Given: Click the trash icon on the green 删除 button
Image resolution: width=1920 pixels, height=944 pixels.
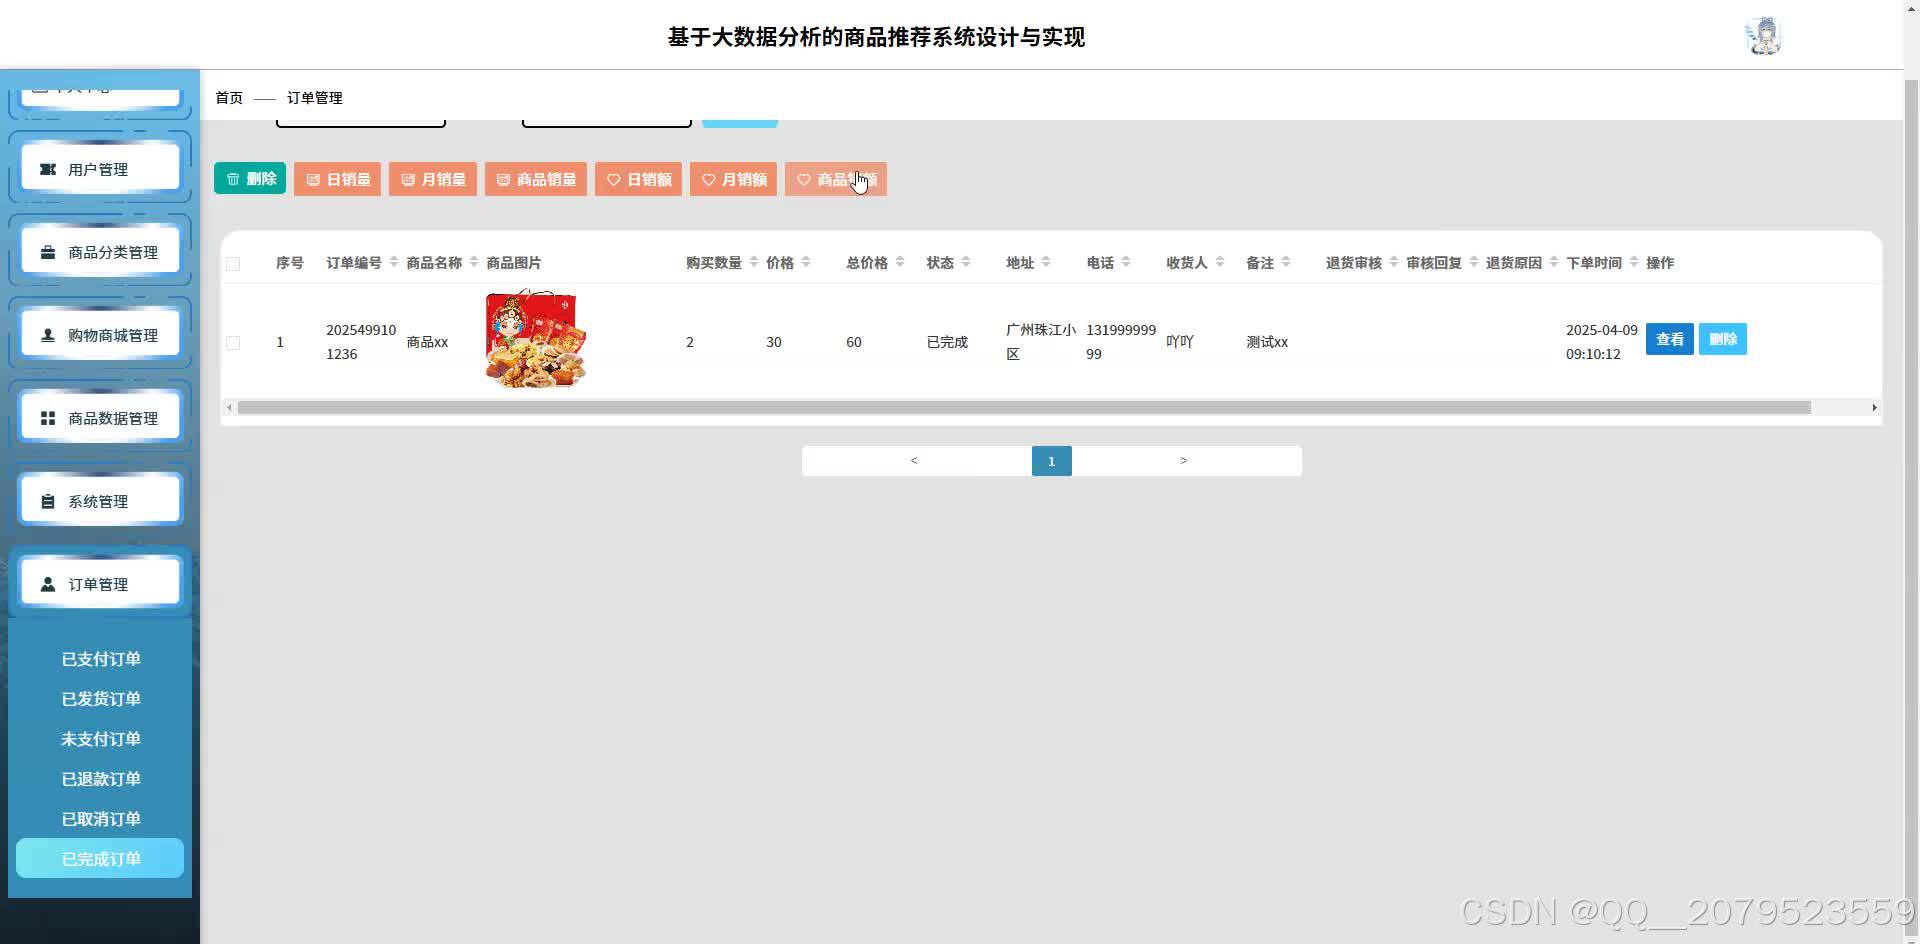Looking at the screenshot, I should click(233, 179).
